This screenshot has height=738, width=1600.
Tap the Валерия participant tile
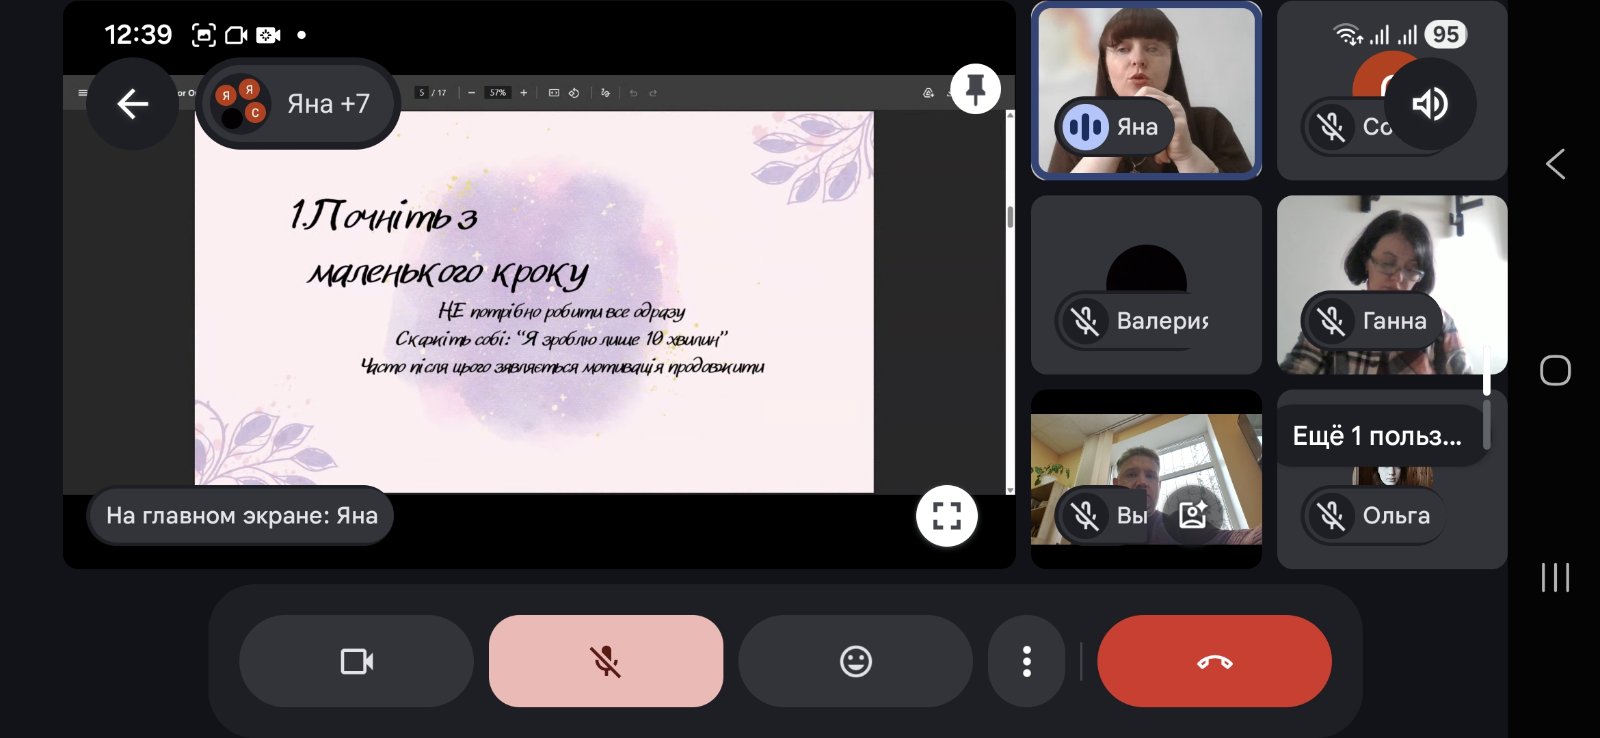pos(1146,285)
